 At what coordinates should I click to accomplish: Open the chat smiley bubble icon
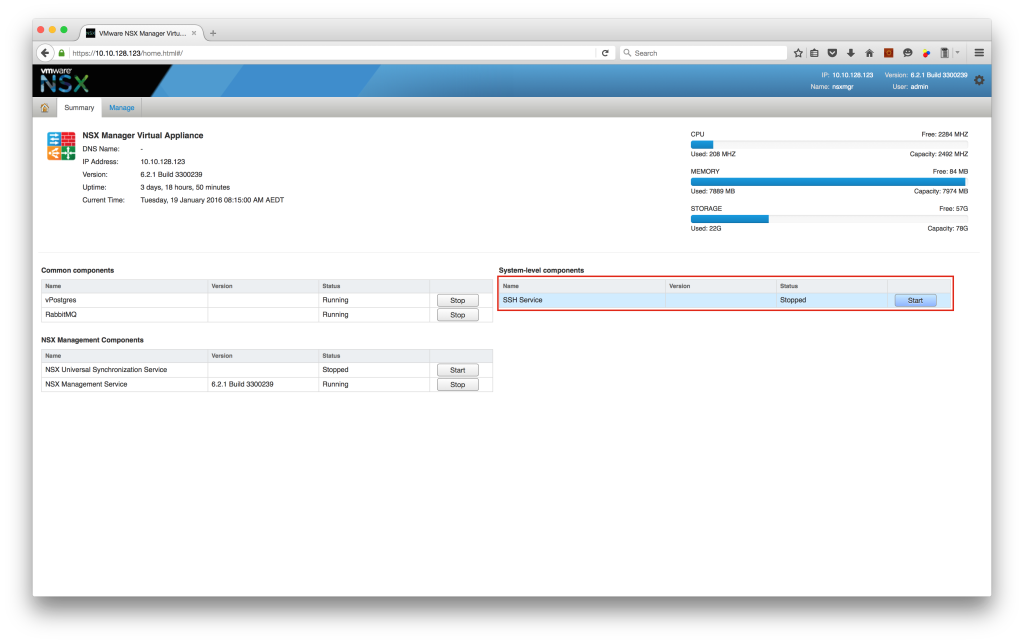[907, 53]
